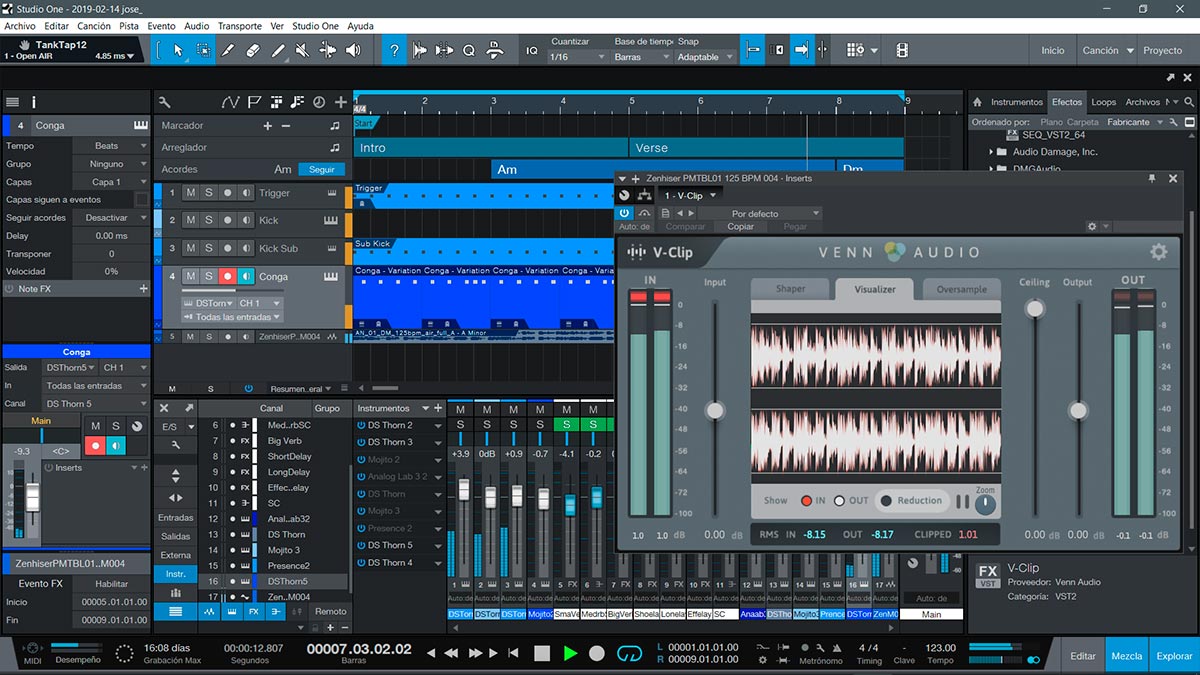Screen dimensions: 1200x675
Task: Select the Listen speaker tool
Action: coord(354,50)
